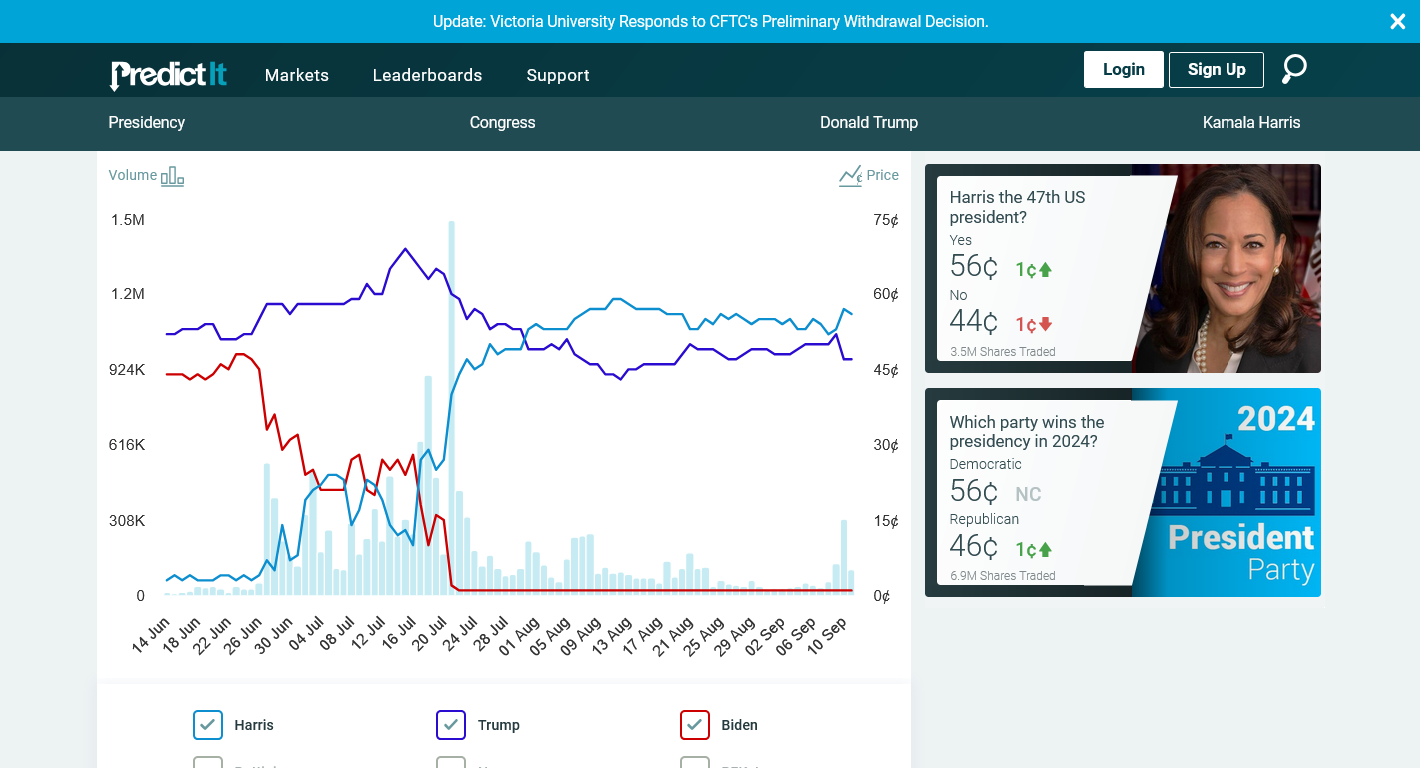Click Harris No 44¢ price
Screen dimensions: 1420x768
pyautogui.click(x=974, y=321)
